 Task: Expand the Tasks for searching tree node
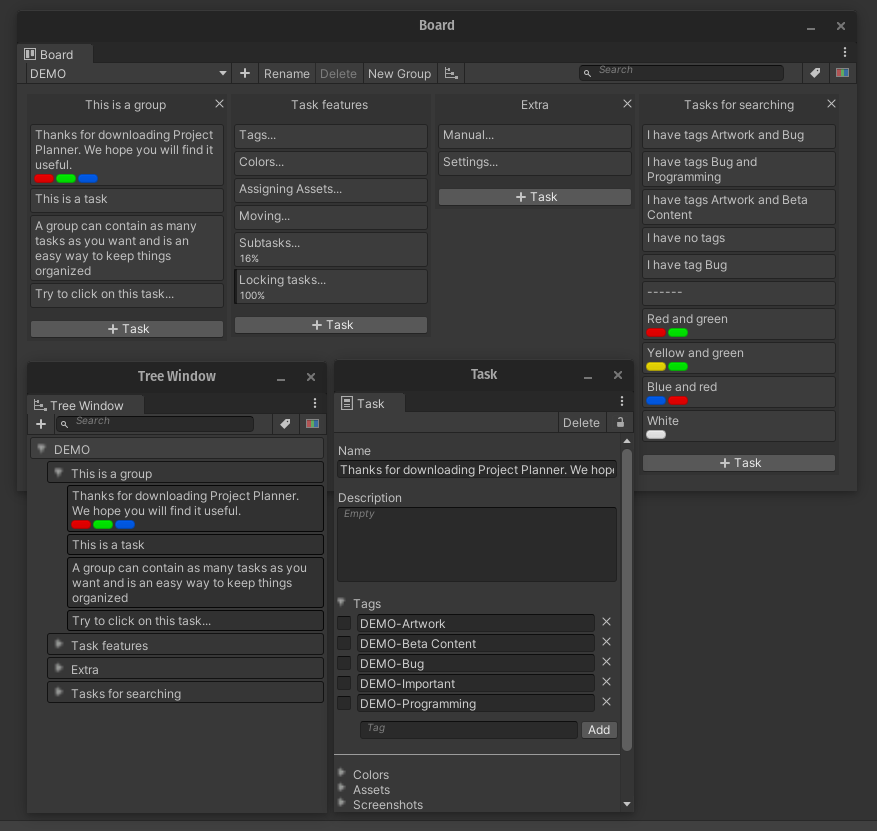58,692
